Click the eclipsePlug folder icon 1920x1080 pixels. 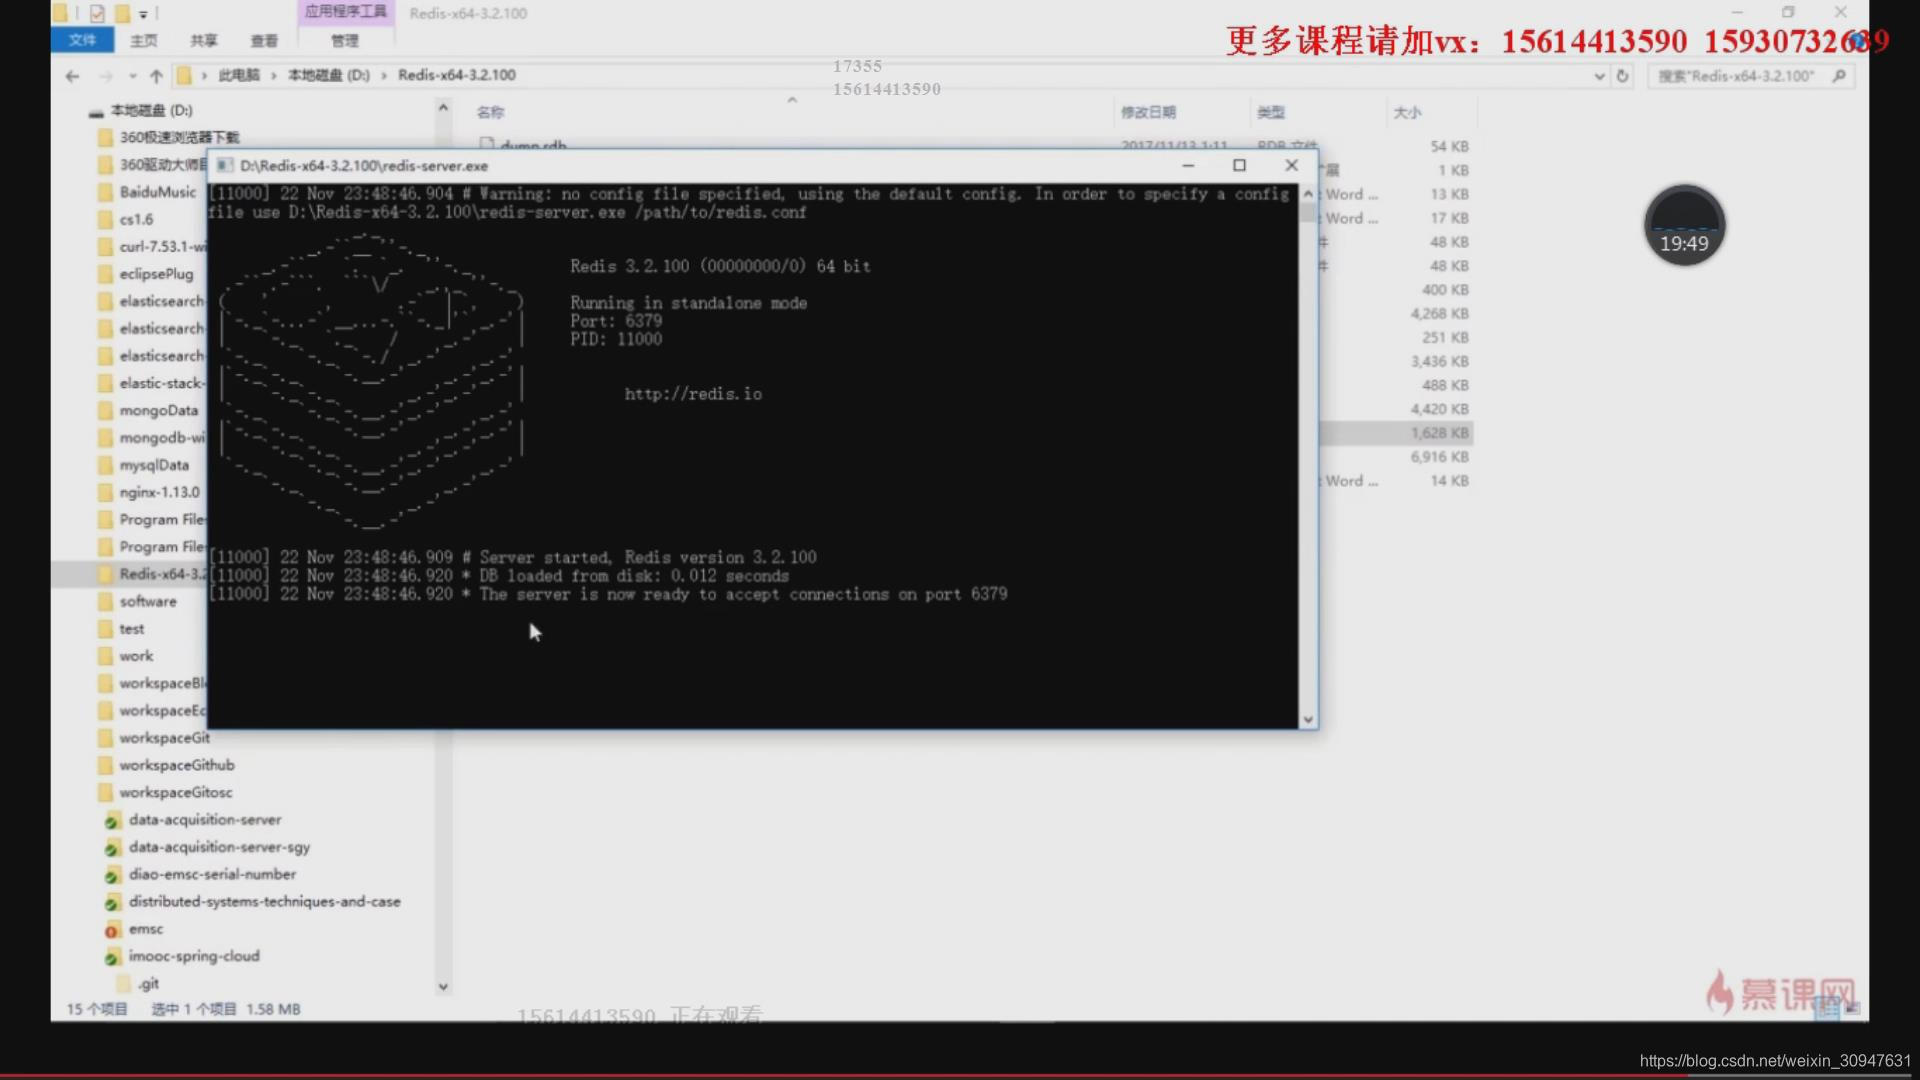(x=105, y=274)
